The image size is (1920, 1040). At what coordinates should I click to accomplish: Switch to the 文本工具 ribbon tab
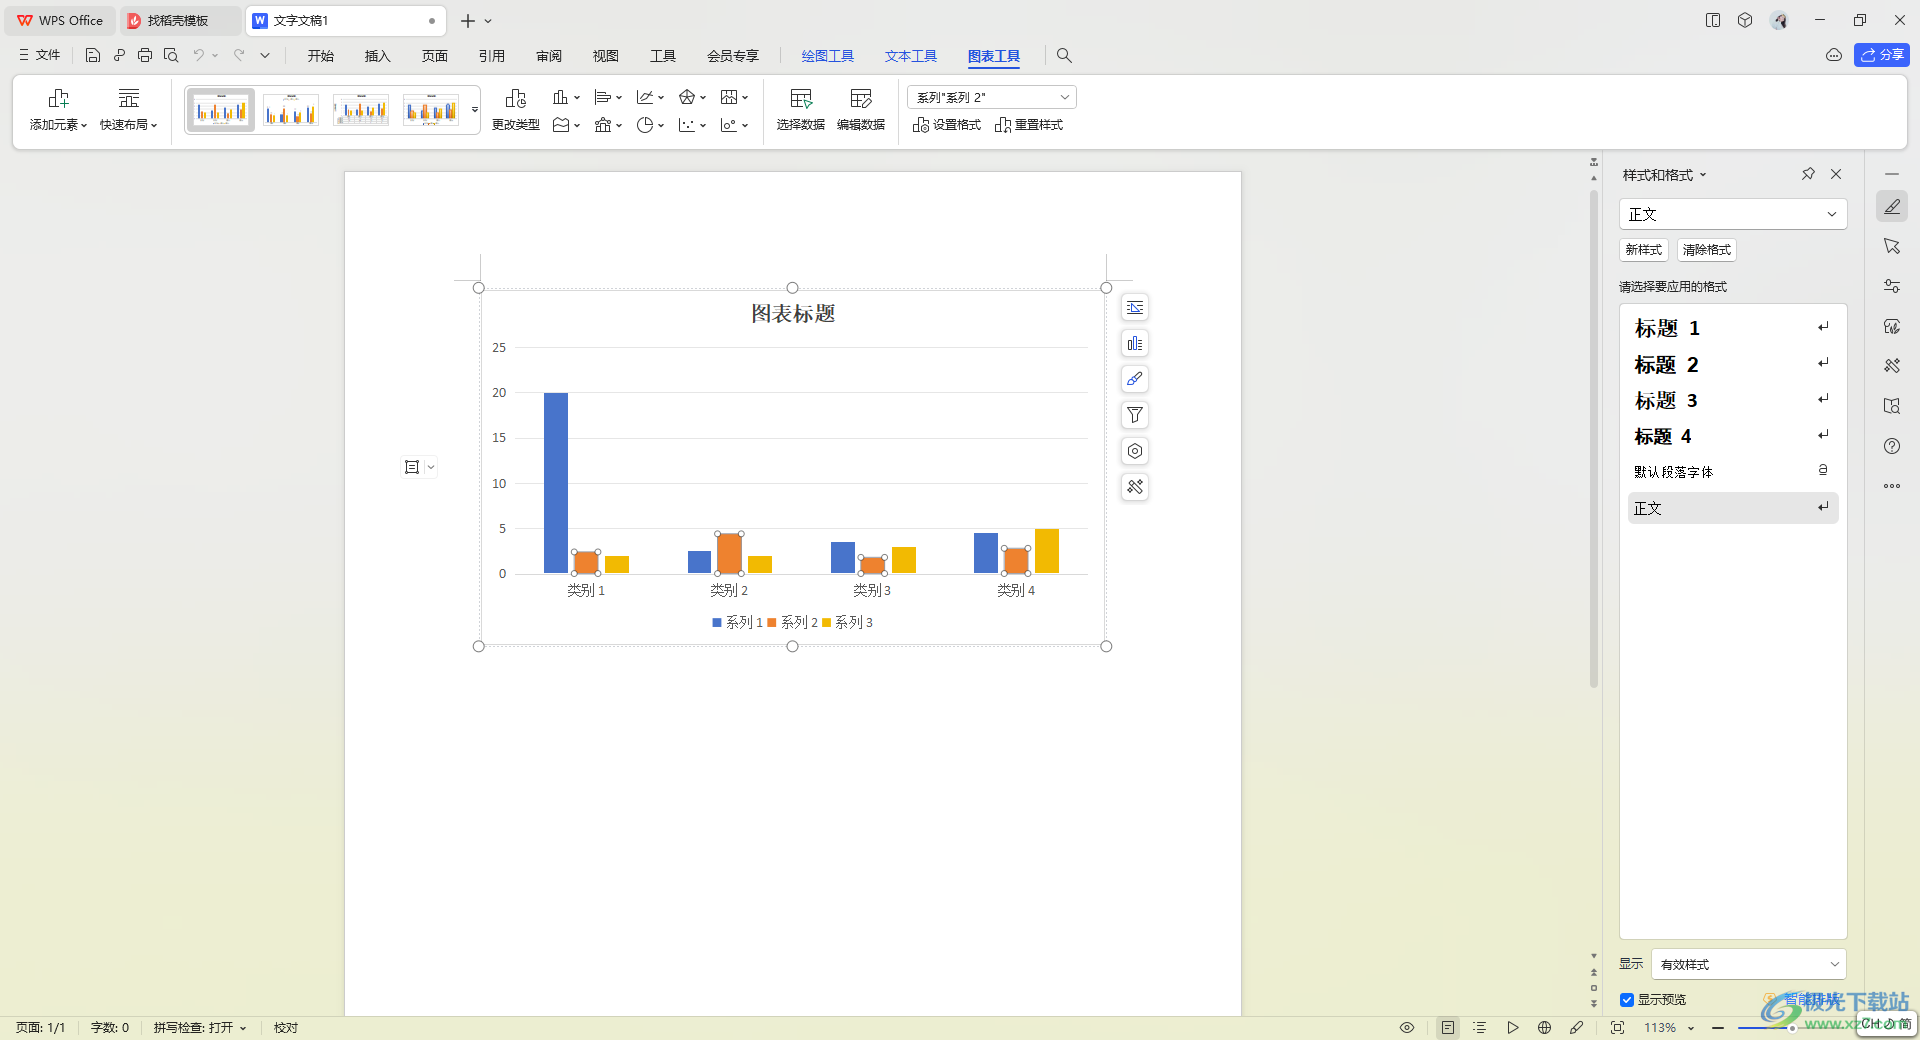click(911, 56)
